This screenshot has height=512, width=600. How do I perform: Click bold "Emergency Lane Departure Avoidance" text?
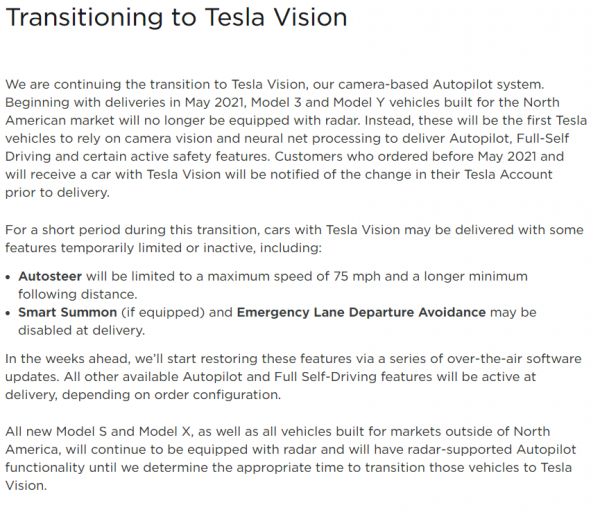pyautogui.click(x=361, y=313)
